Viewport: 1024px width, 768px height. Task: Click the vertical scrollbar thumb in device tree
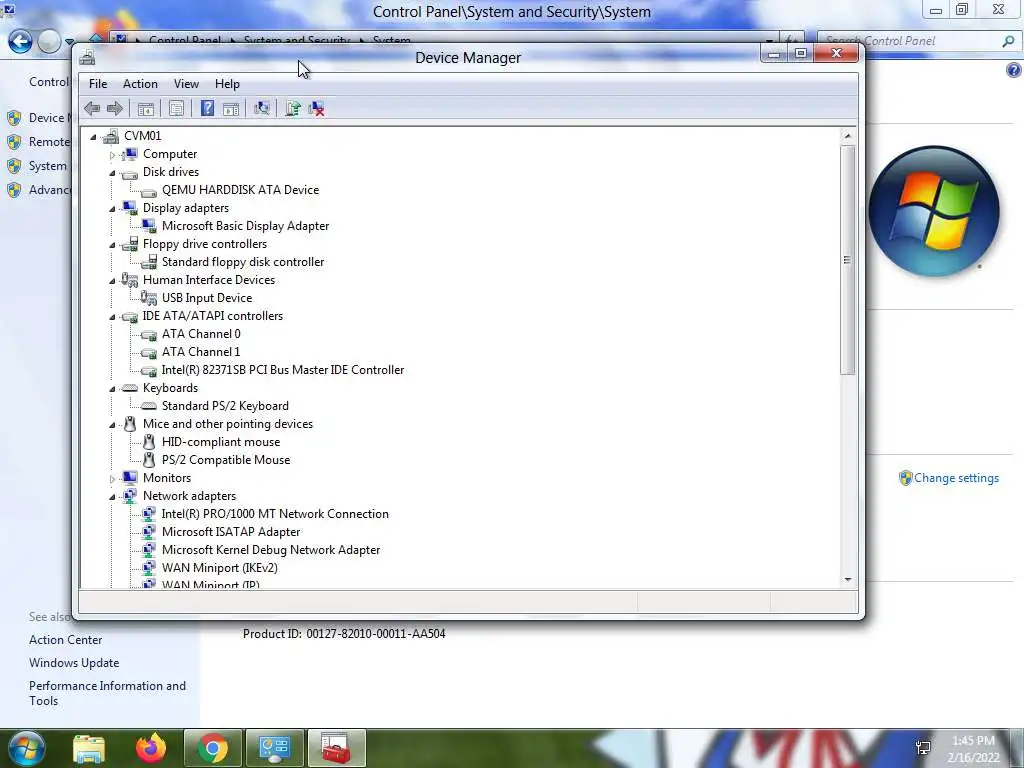coord(848,260)
